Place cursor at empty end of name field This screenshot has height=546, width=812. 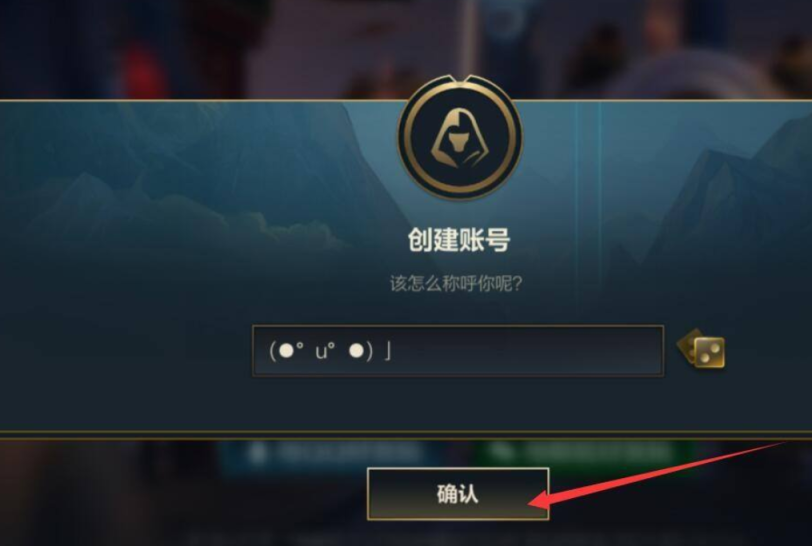tap(528, 351)
